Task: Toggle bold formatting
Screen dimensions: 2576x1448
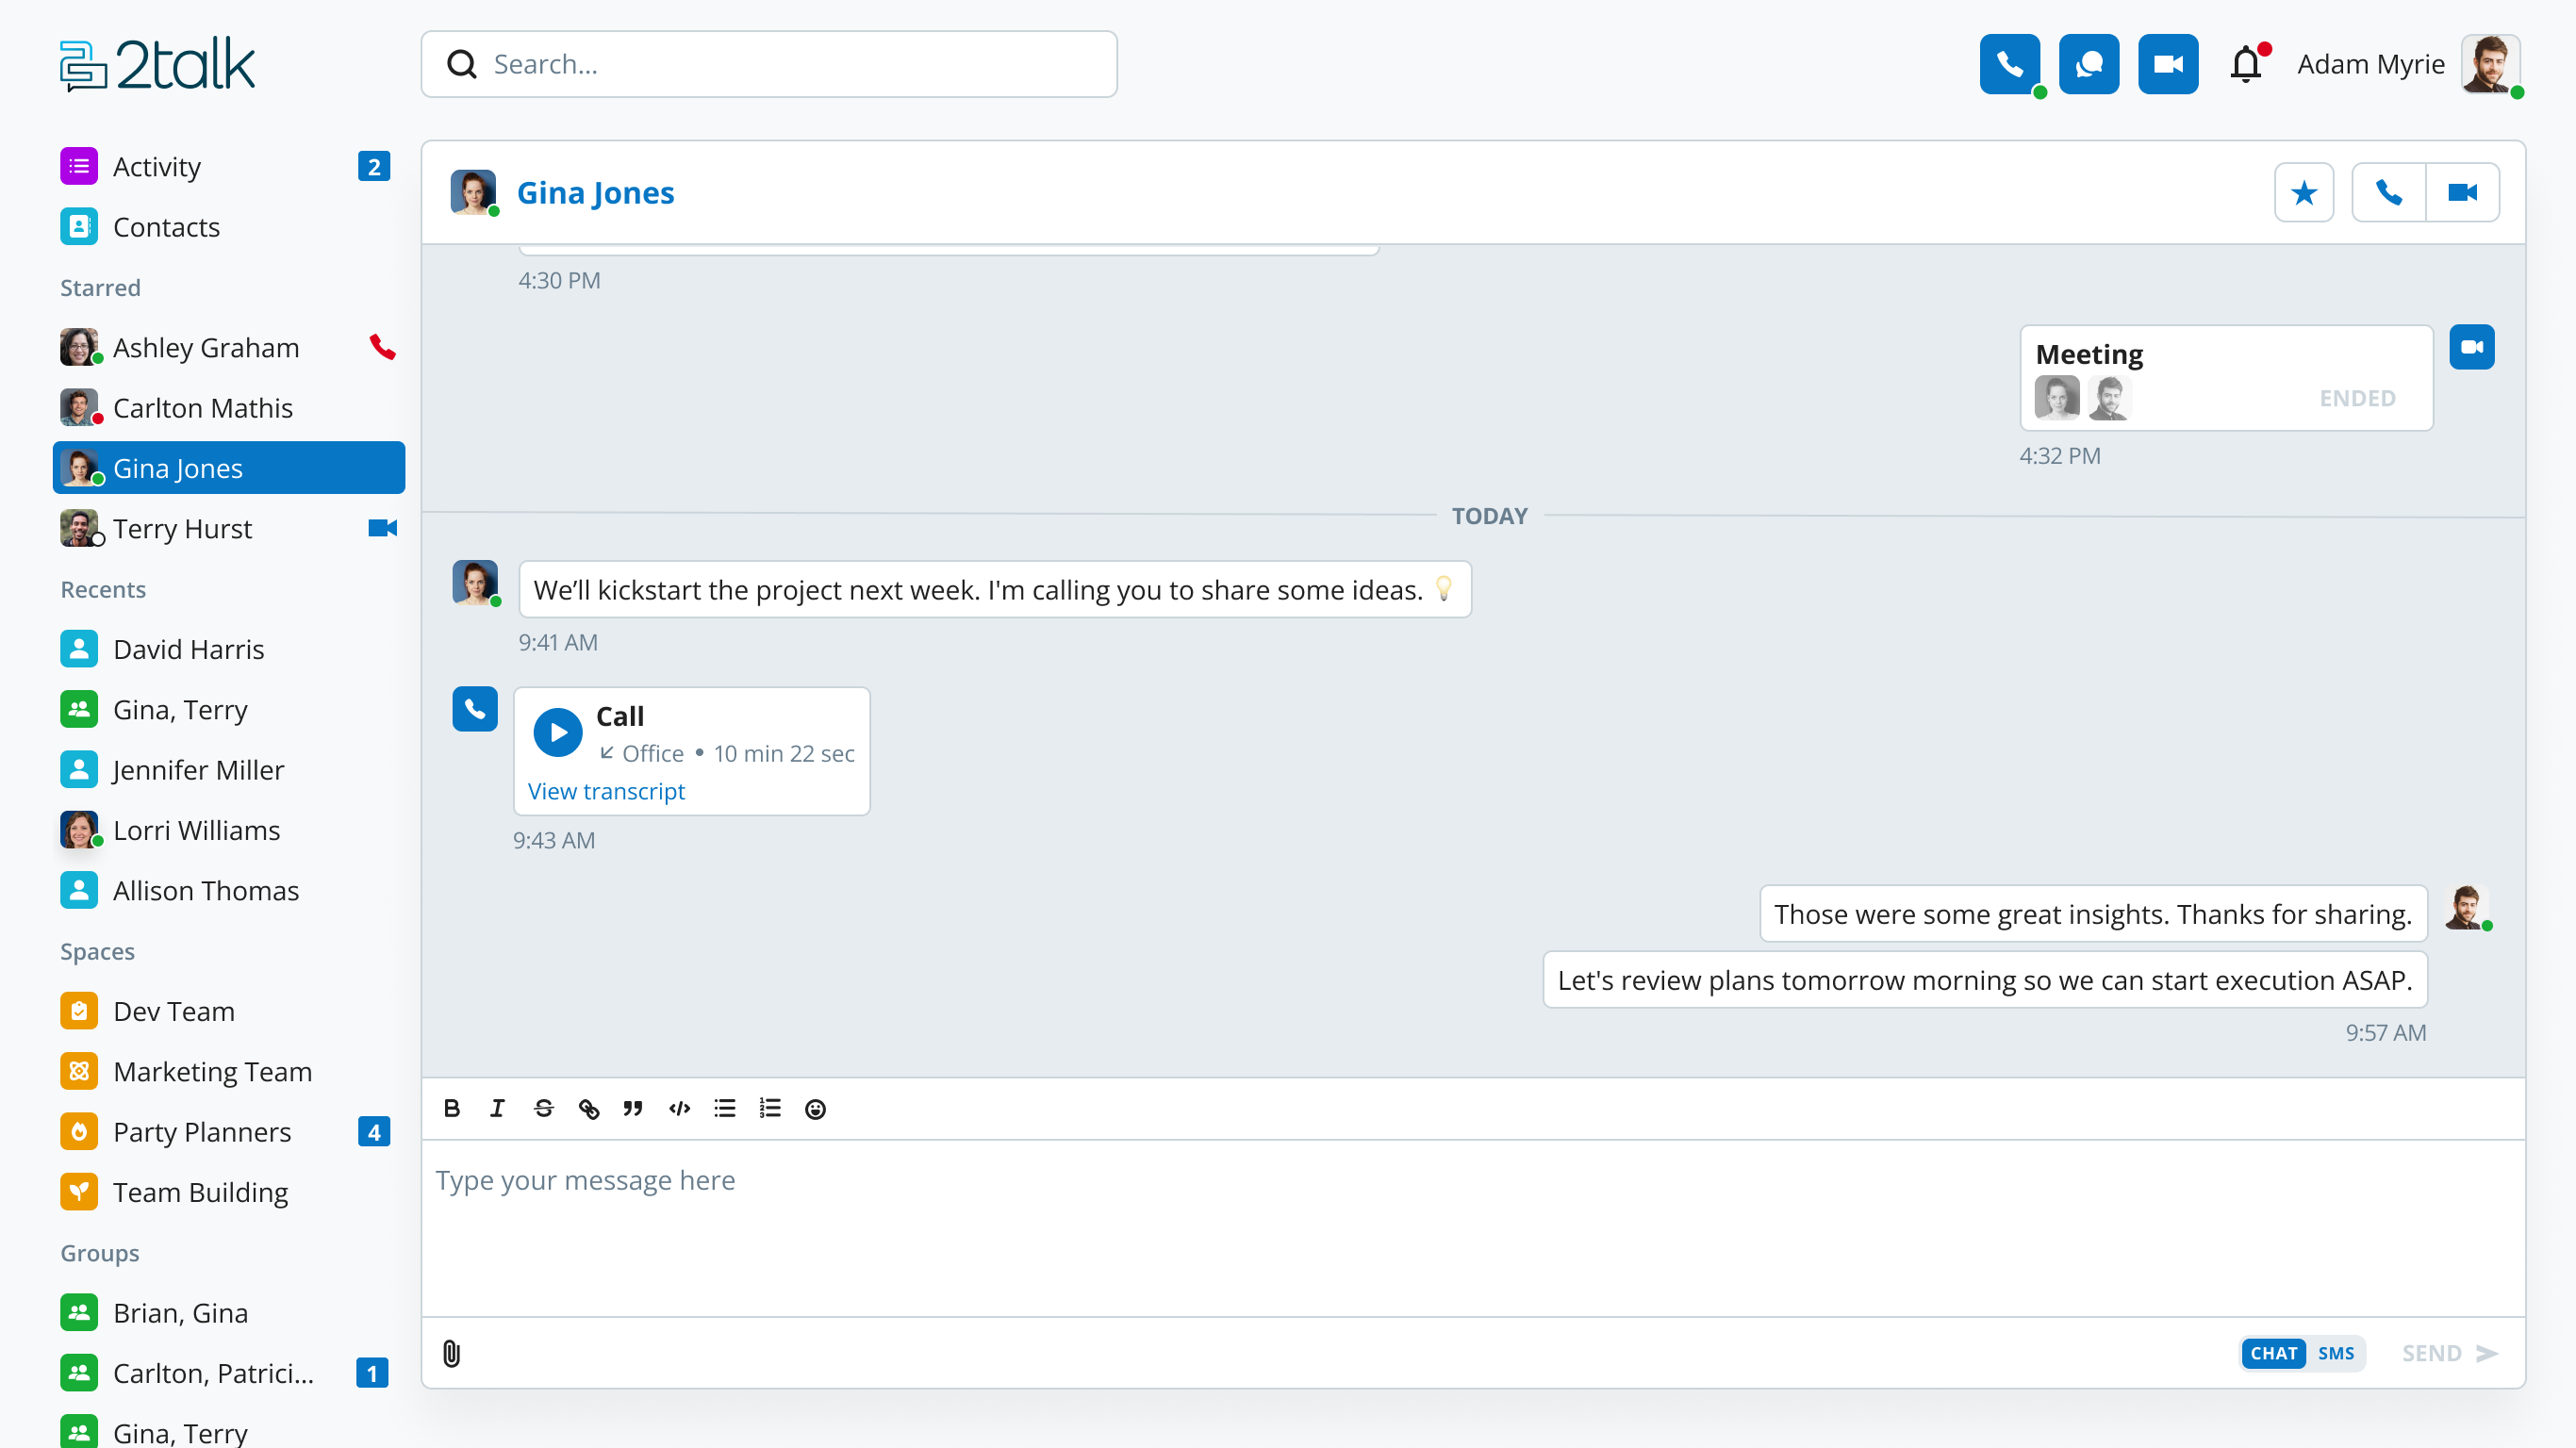Action: click(x=451, y=1108)
